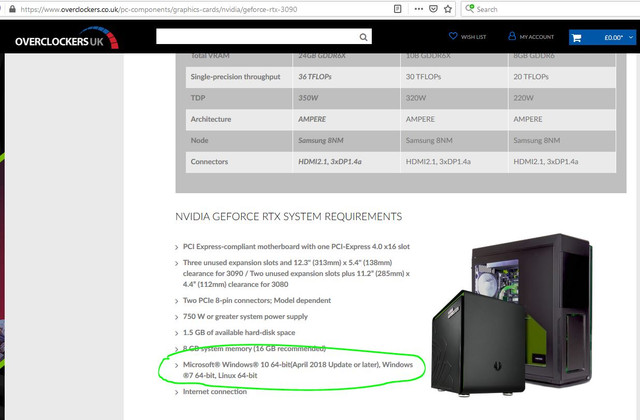
Task: Click the PCI Express-compliant motherboard requirement
Action: pyautogui.click(x=296, y=247)
